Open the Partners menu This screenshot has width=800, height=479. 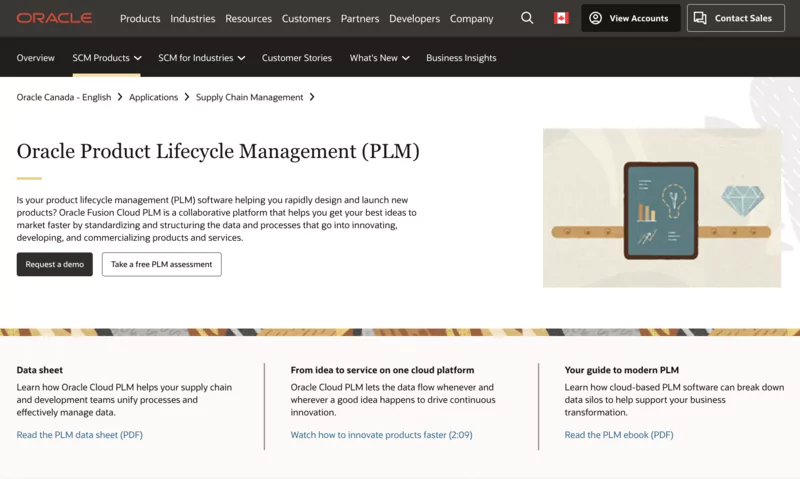360,18
